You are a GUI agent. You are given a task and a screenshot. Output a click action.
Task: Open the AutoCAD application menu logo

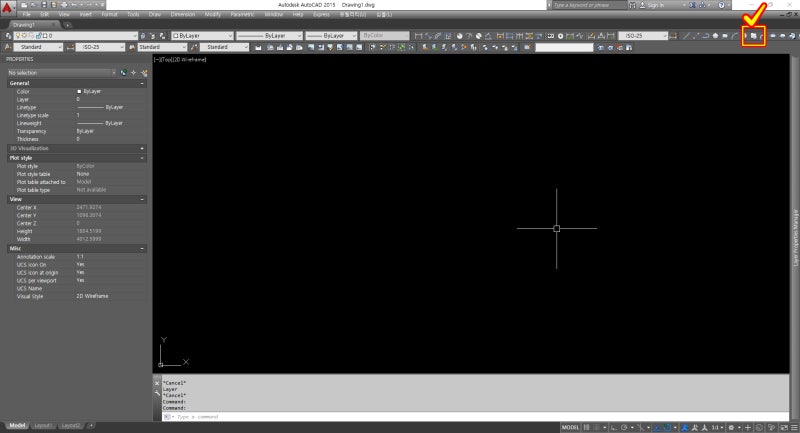pos(7,7)
